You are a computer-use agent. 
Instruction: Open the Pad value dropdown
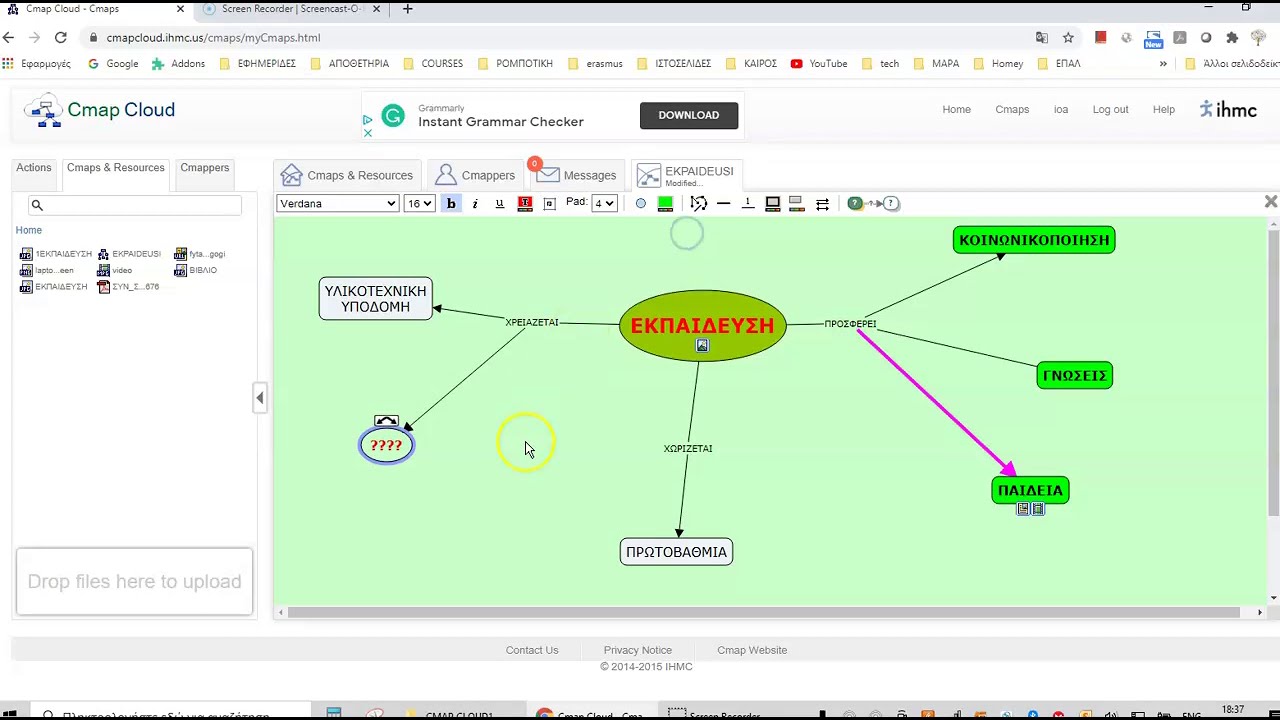click(604, 203)
